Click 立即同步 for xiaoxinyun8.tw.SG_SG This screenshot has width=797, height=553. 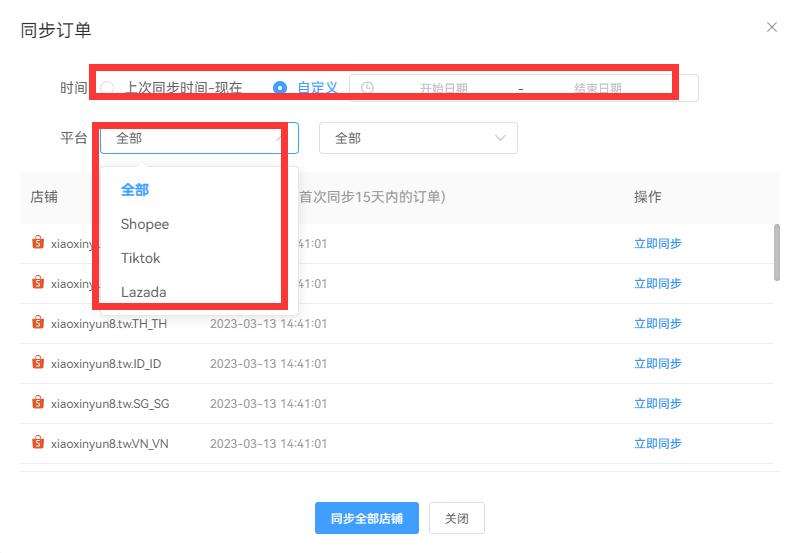pyautogui.click(x=657, y=404)
